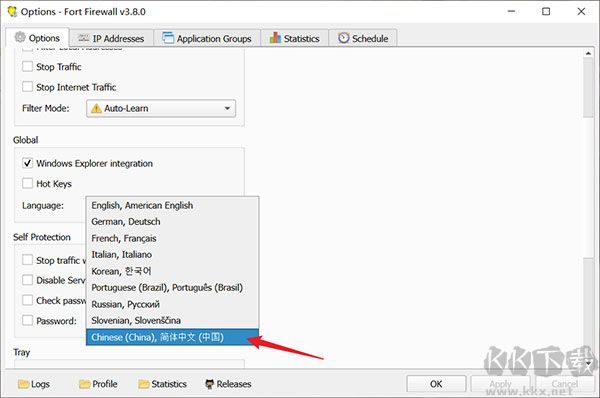
Task: Uncheck Windows Explorer integration
Action: coord(27,163)
